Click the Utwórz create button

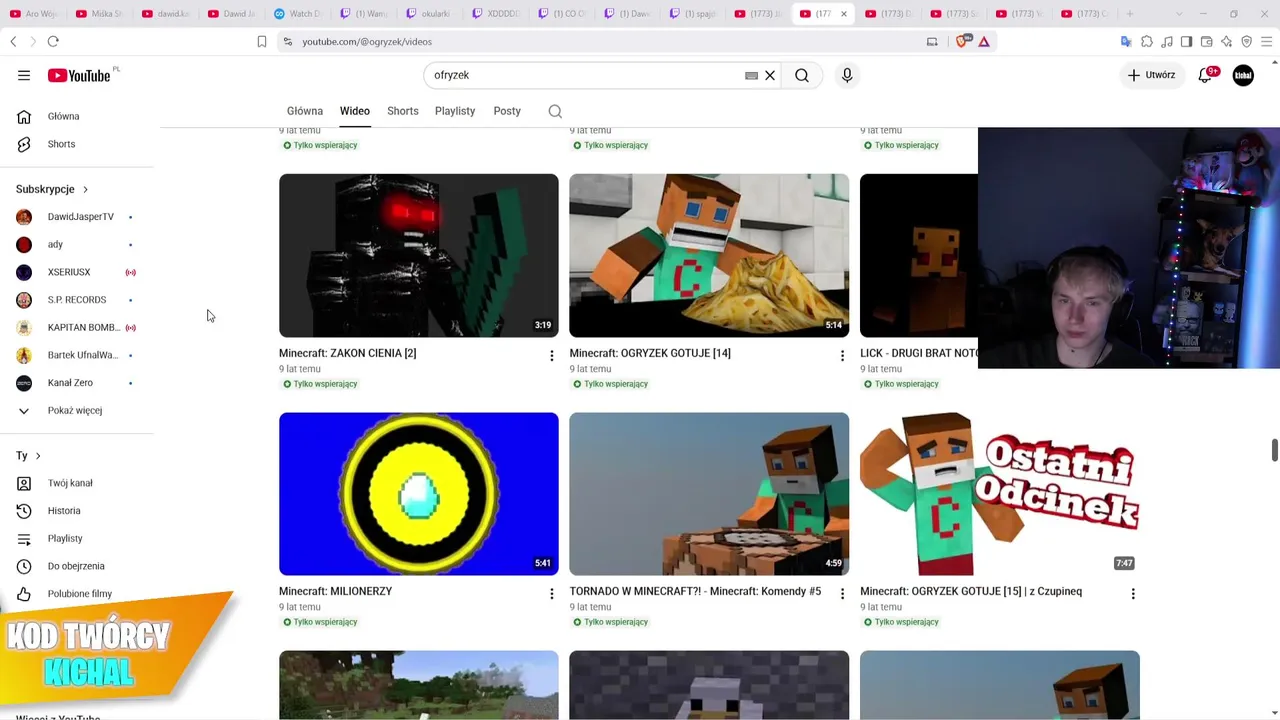1151,75
